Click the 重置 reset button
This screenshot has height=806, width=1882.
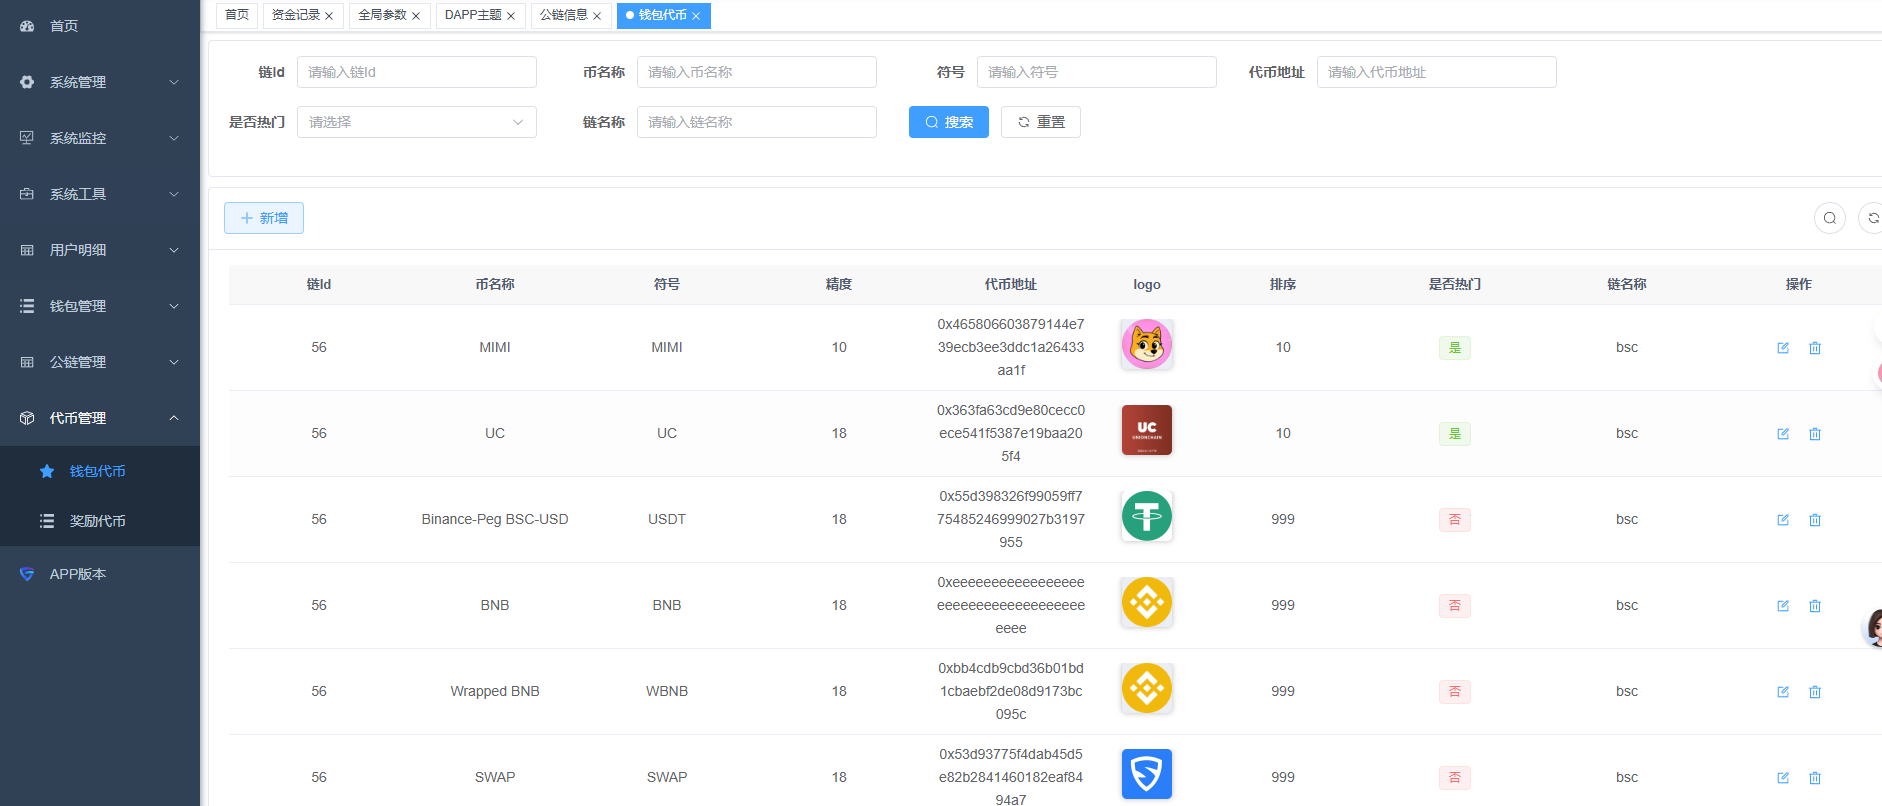tap(1040, 122)
